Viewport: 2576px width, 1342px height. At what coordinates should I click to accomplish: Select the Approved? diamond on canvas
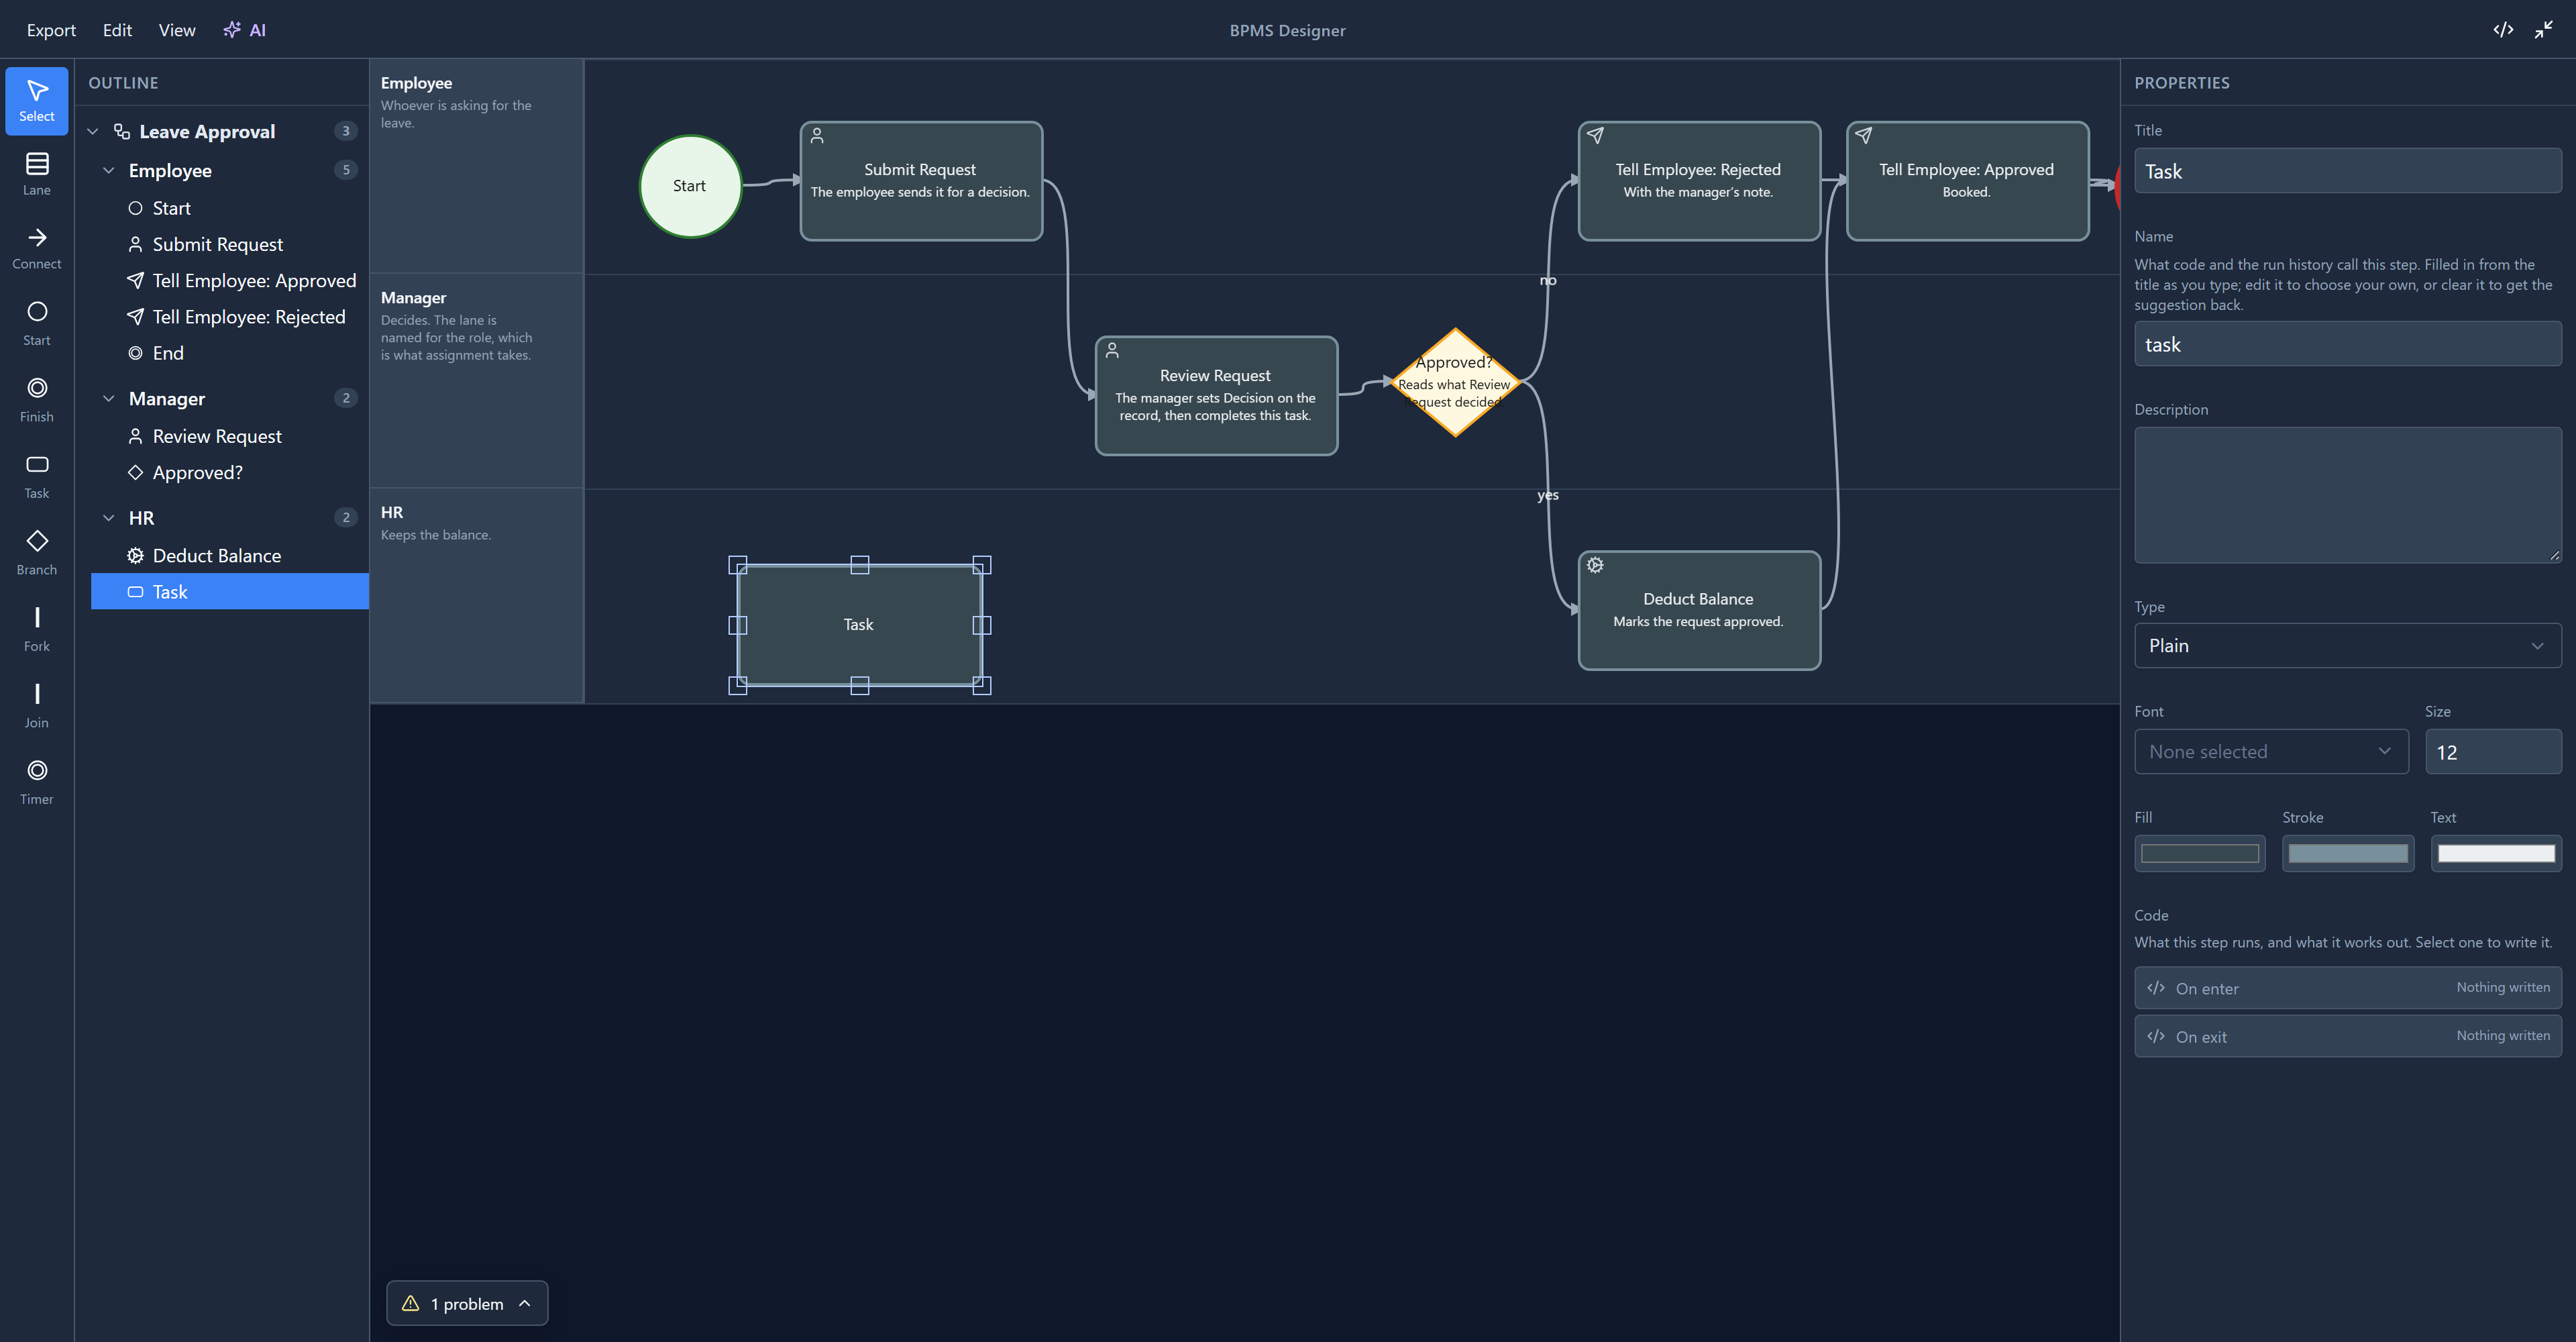tap(1455, 382)
